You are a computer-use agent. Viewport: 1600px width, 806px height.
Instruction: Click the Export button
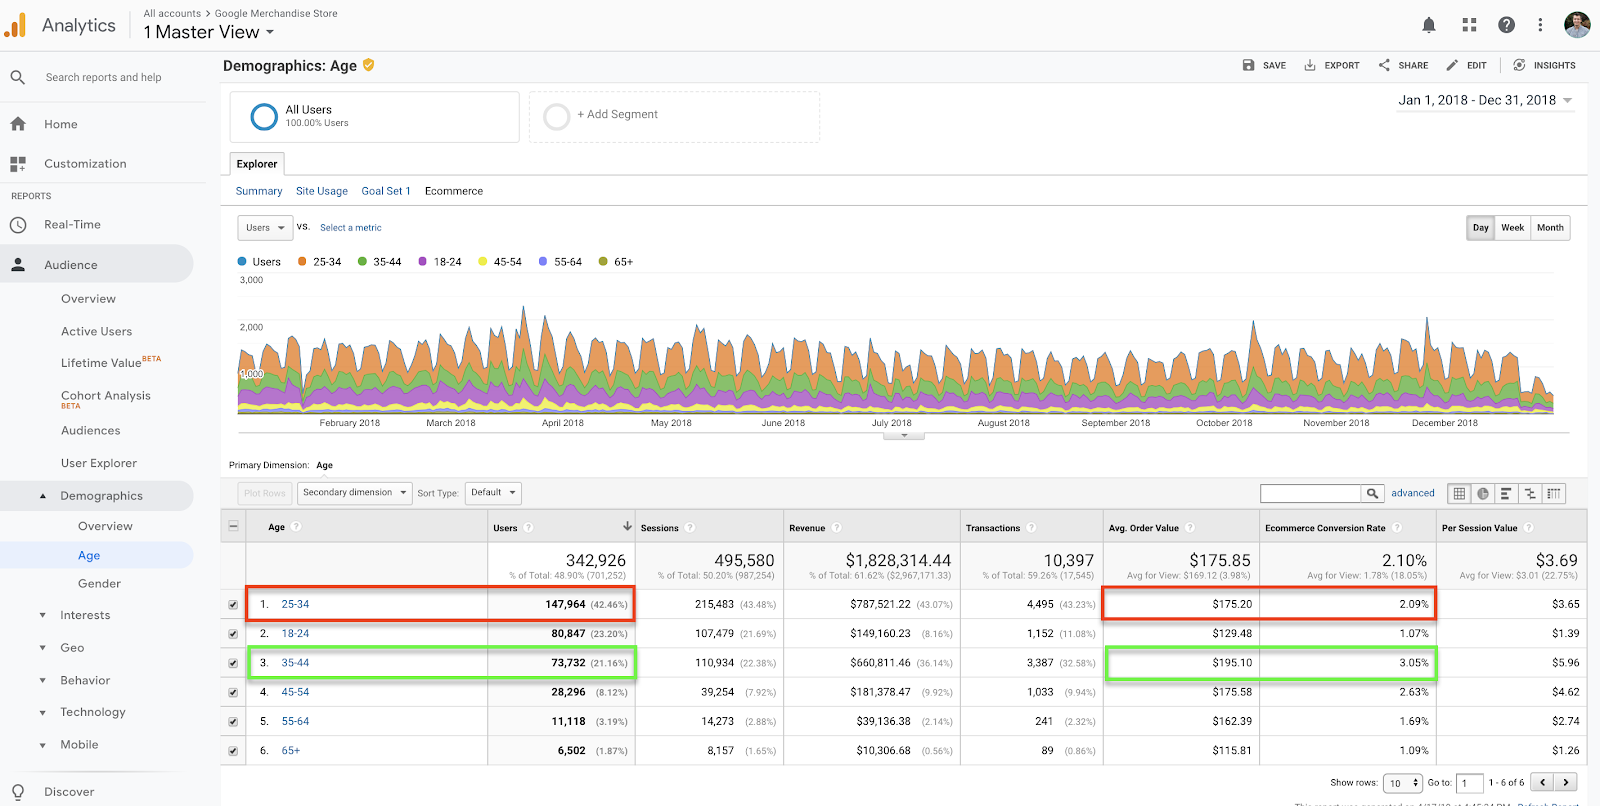click(1332, 65)
